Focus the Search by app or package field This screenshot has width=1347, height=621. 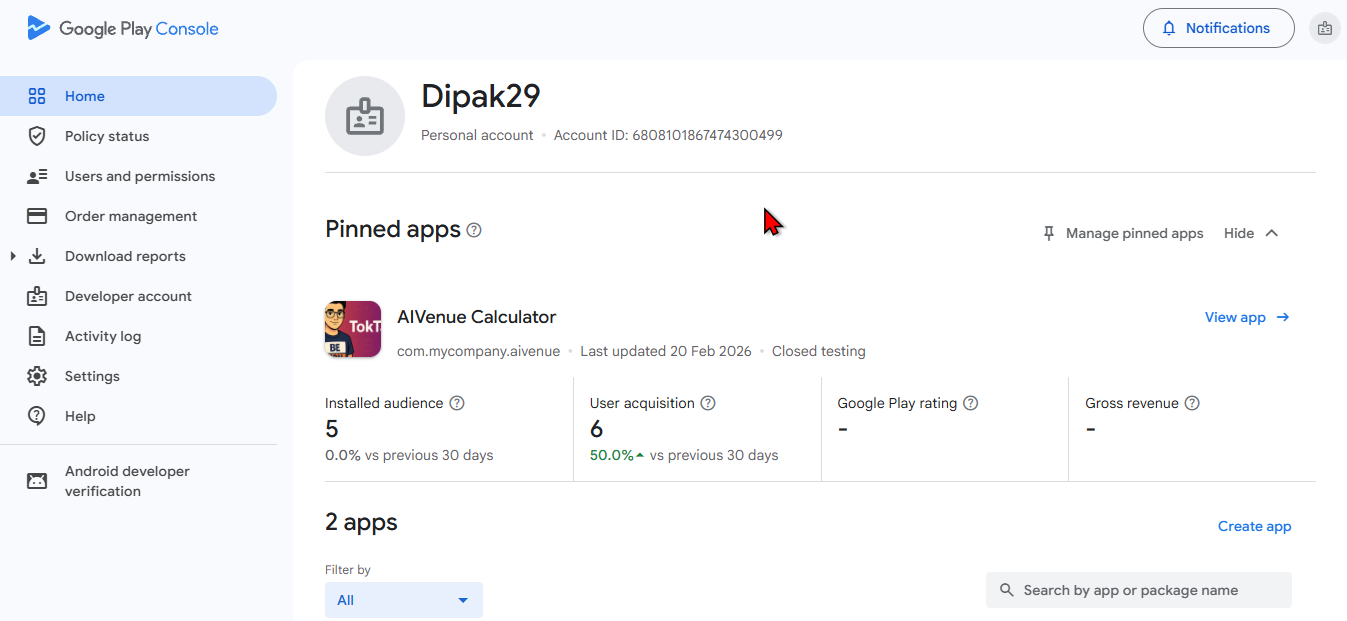1138,590
